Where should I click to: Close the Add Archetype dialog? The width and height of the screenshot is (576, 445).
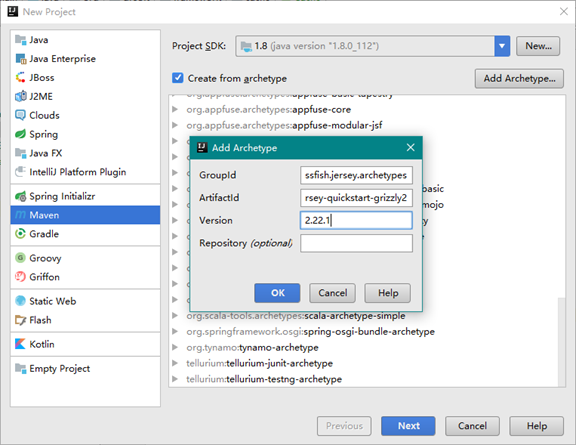(411, 148)
